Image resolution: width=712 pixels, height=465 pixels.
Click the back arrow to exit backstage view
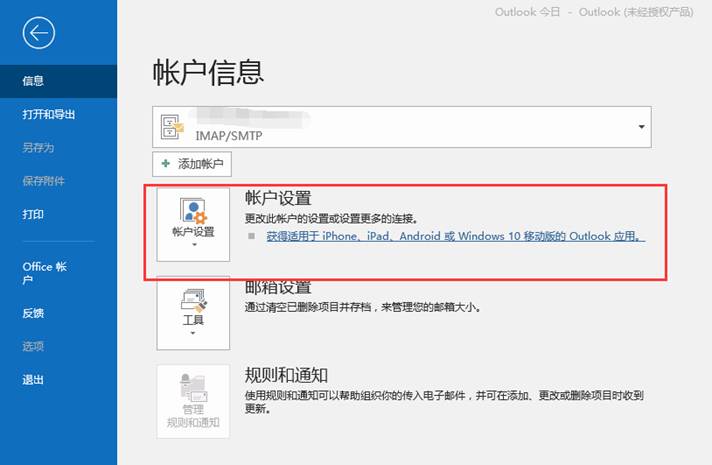(x=38, y=34)
